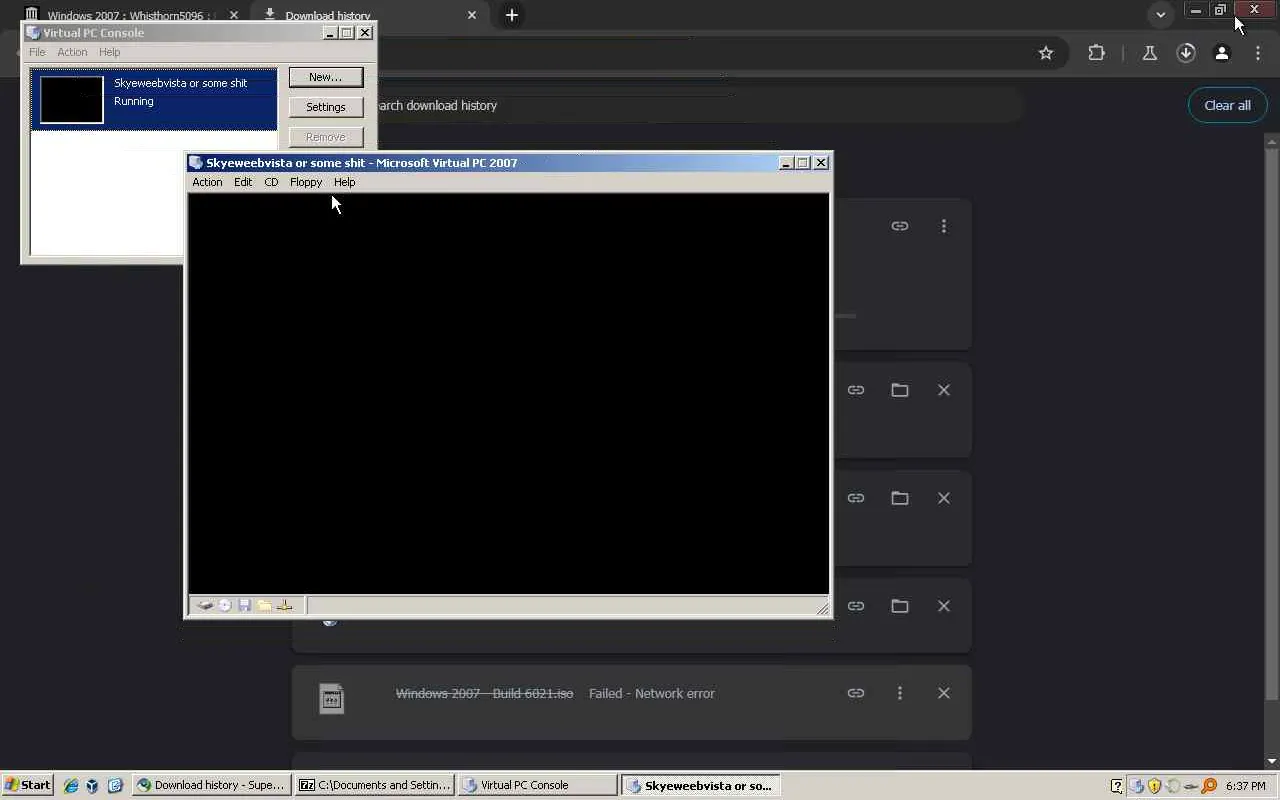Open the Action menu in the VM window
Viewport: 1280px width, 800px height.
tap(207, 182)
